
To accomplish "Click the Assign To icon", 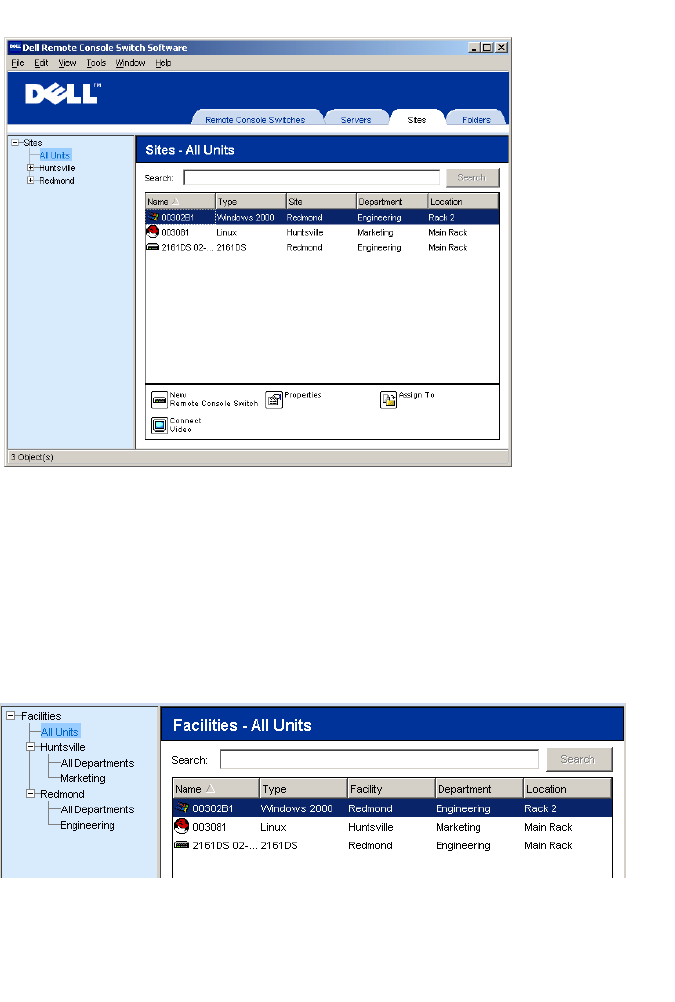I will tap(388, 400).
